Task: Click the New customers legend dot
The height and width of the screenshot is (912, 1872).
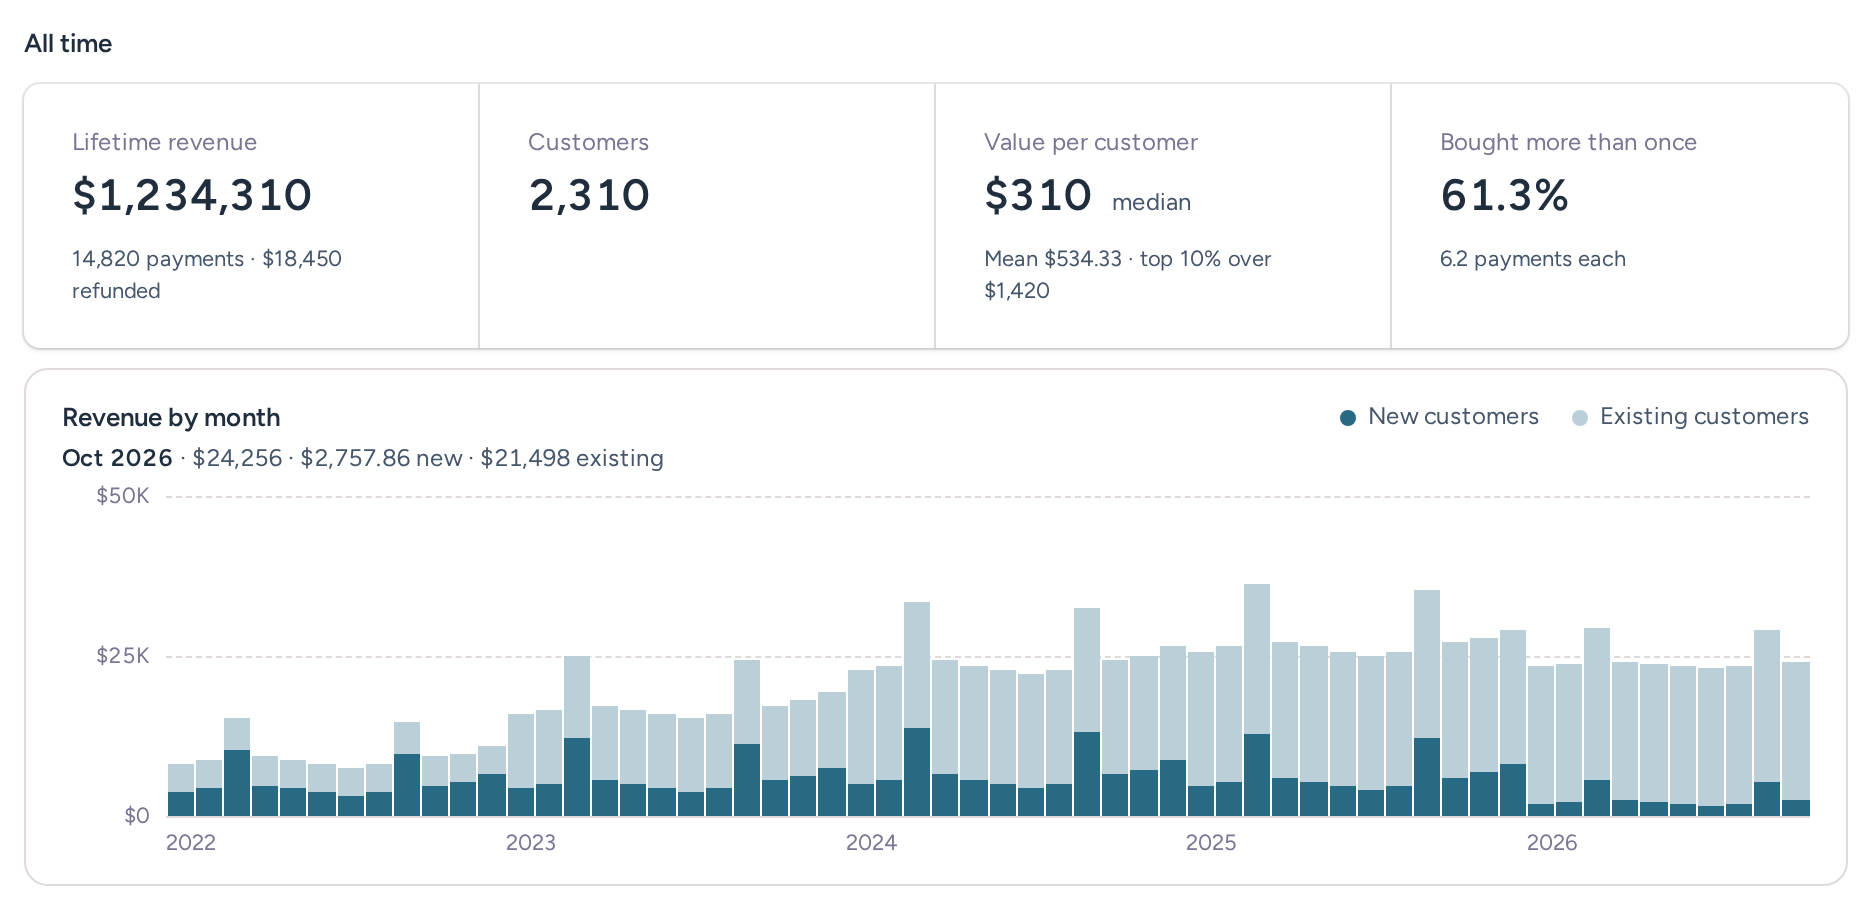Action: pyautogui.click(x=1348, y=418)
